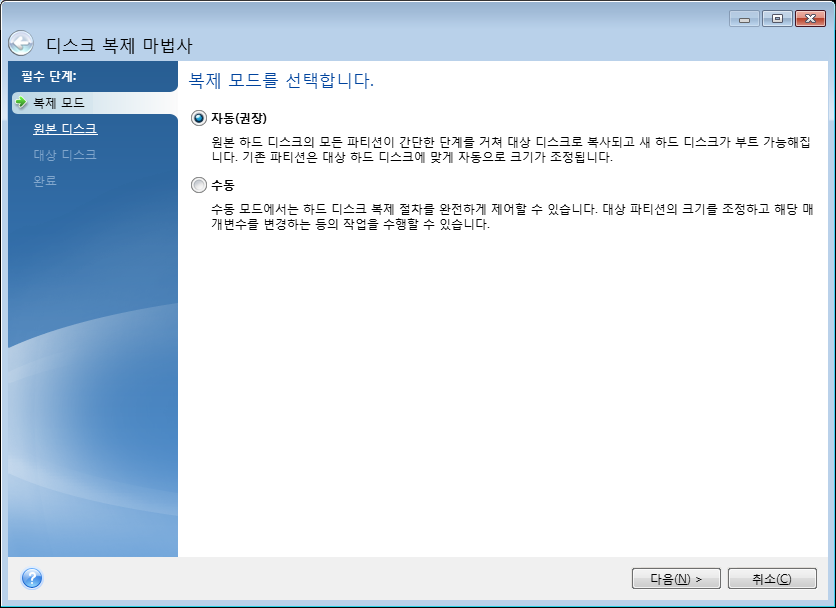Viewport: 836px width, 608px height.
Task: Select the 수동 radio button
Action: coord(198,186)
